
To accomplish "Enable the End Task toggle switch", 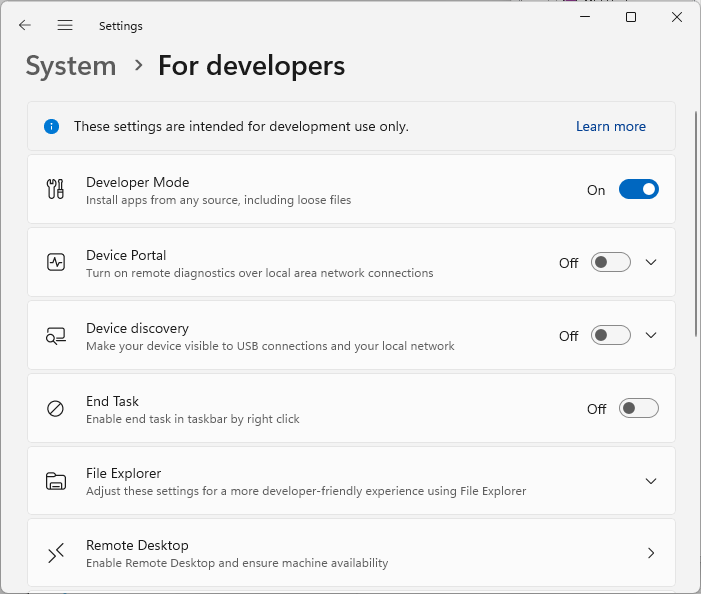I will pyautogui.click(x=638, y=408).
